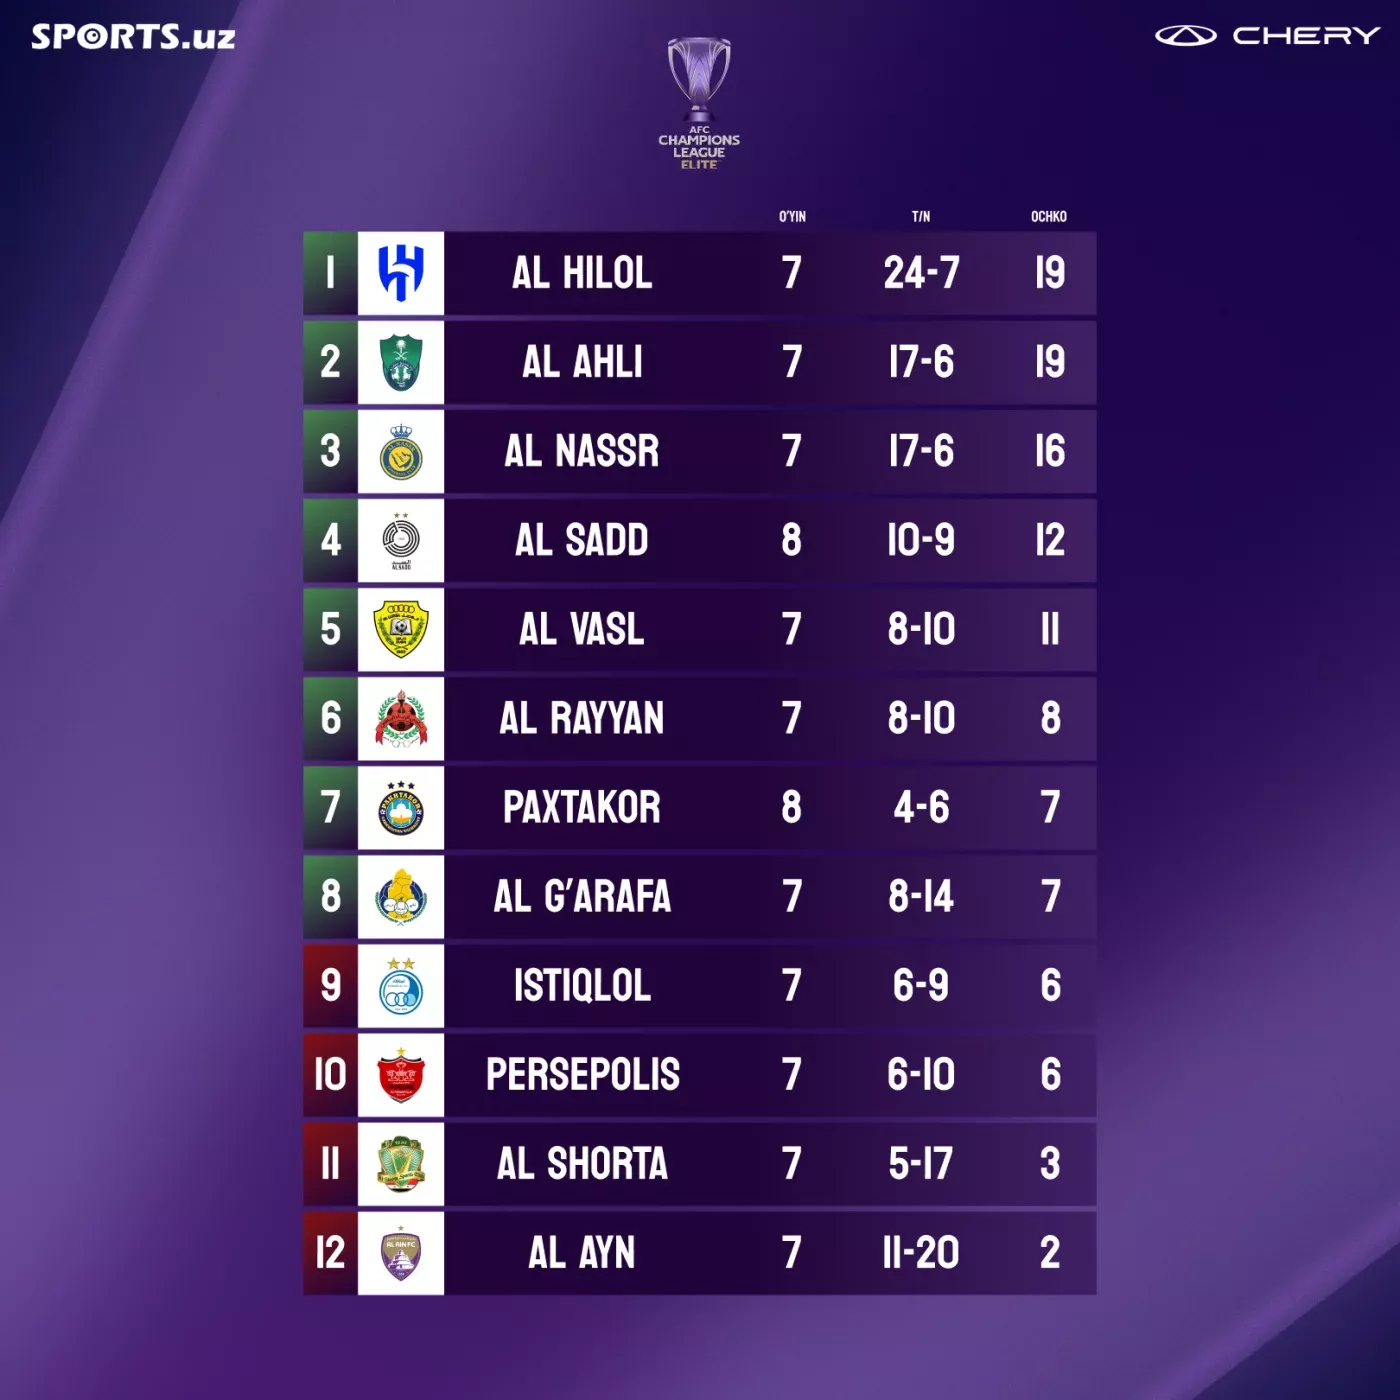Select the Al Rayyan red crest
This screenshot has height=1400, width=1400.
401,718
